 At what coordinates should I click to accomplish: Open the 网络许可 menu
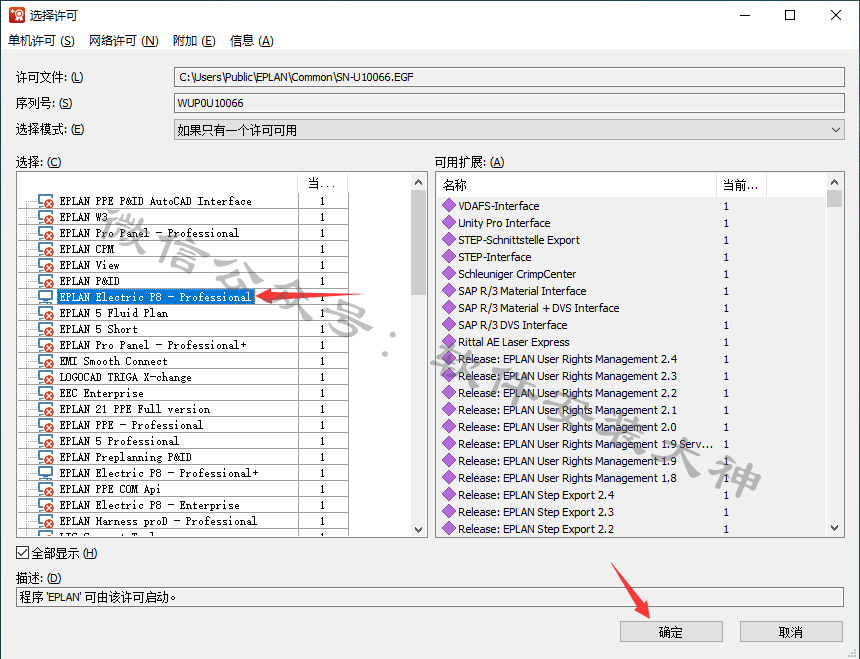pyautogui.click(x=123, y=41)
